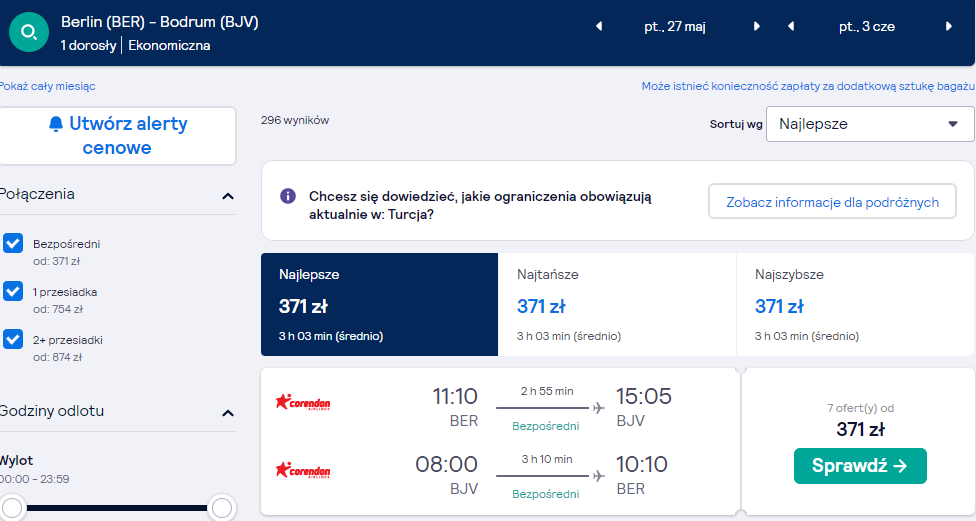Go to previous departure date before 27 maj
This screenshot has width=976, height=521.
click(599, 26)
